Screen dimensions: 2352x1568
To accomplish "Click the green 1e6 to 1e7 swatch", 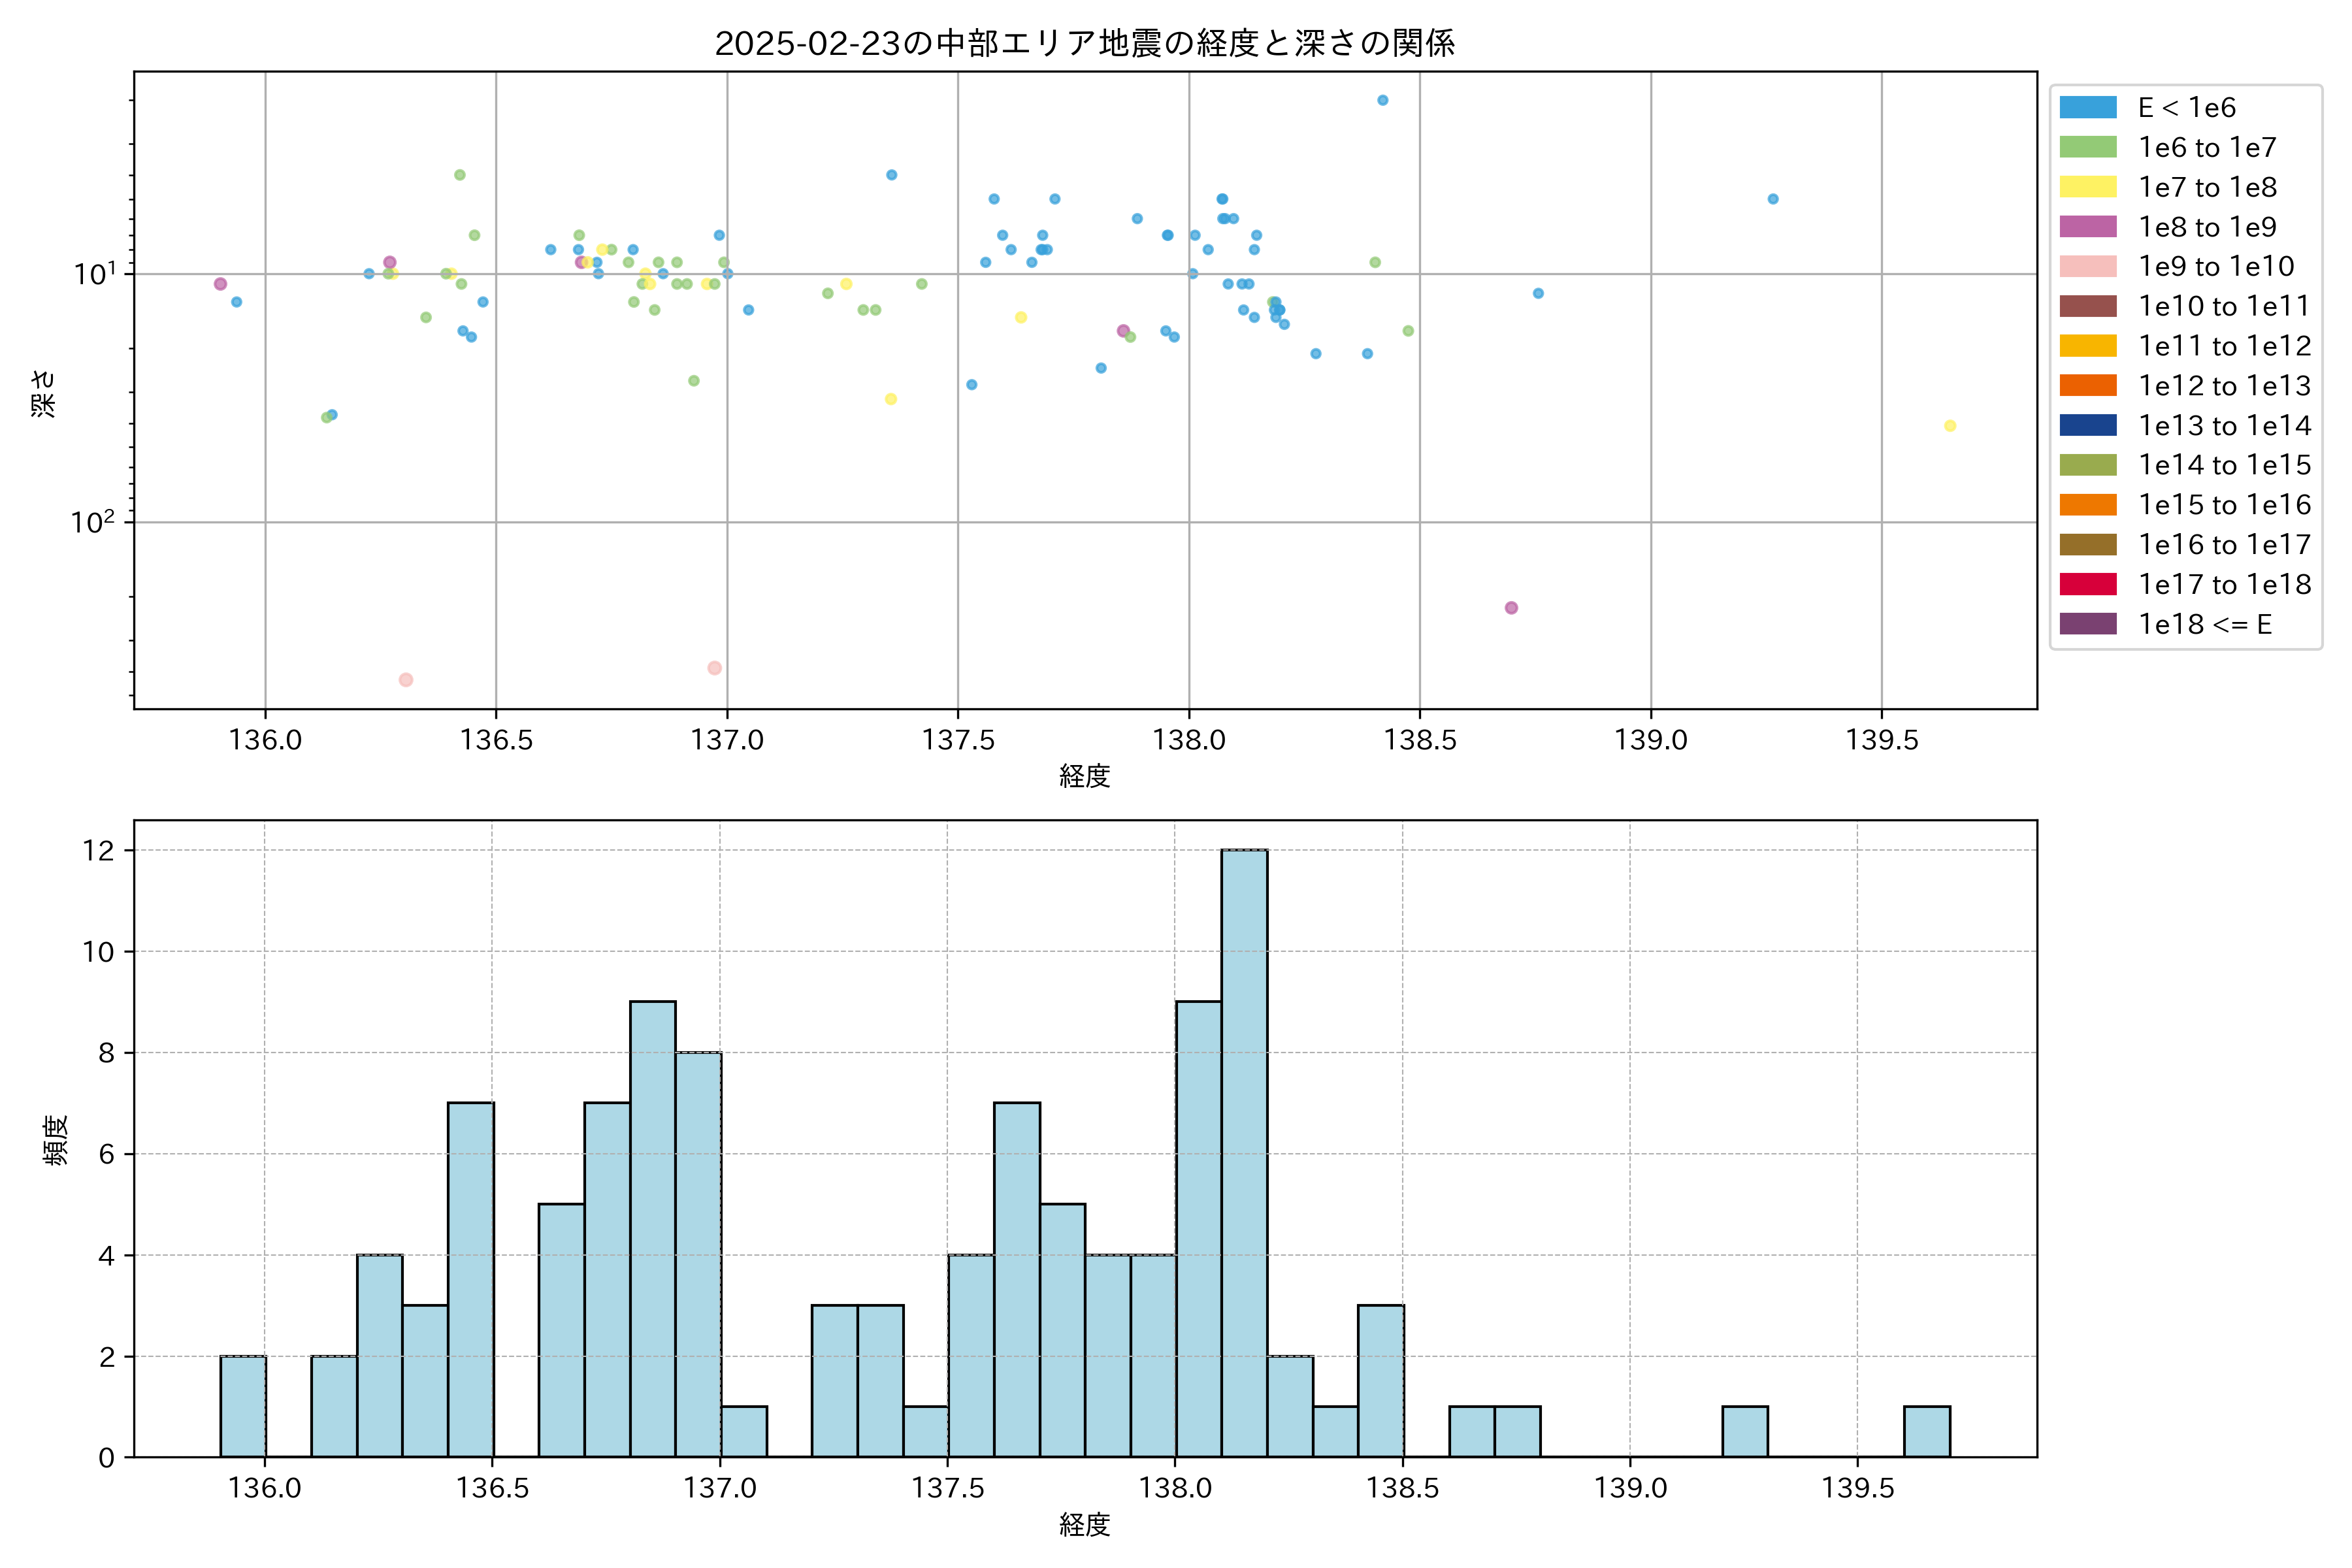I will tap(2088, 147).
